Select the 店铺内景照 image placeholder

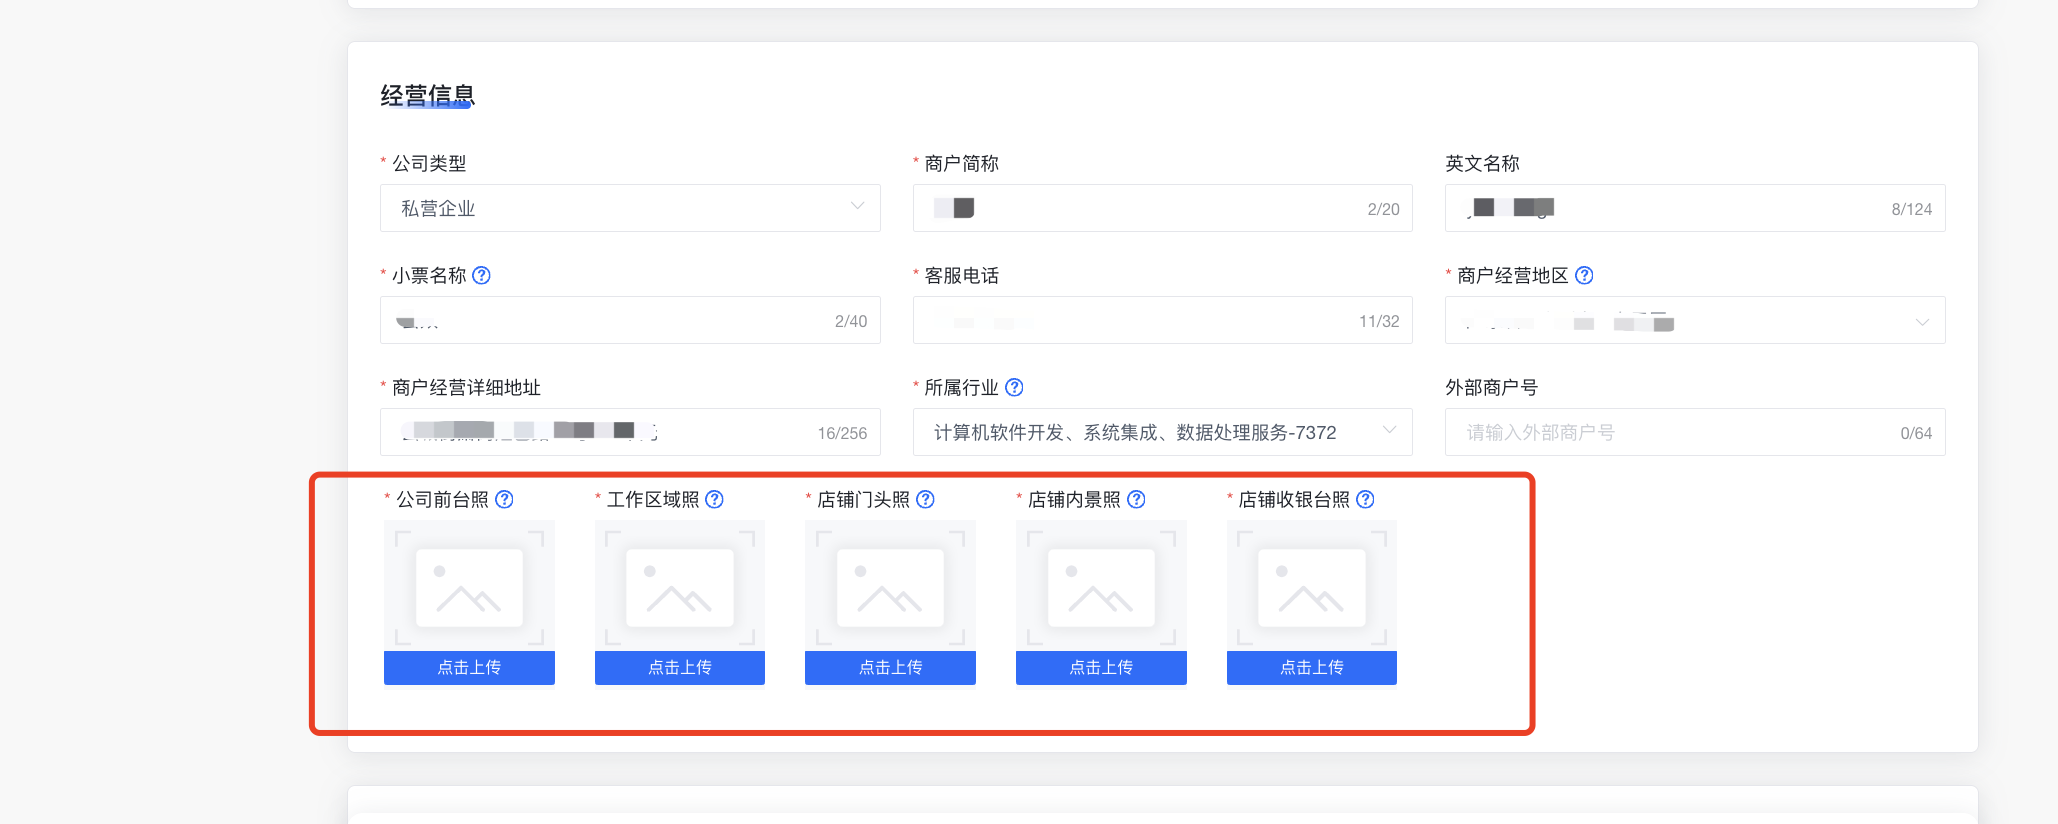[1101, 587]
